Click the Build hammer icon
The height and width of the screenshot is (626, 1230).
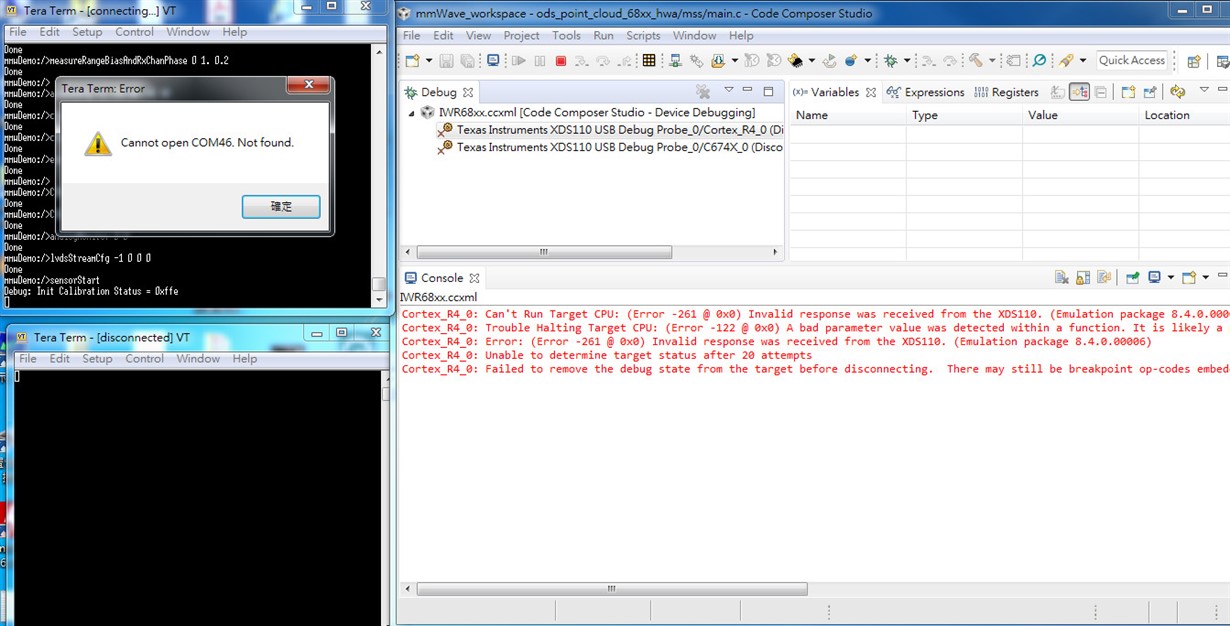click(x=975, y=61)
